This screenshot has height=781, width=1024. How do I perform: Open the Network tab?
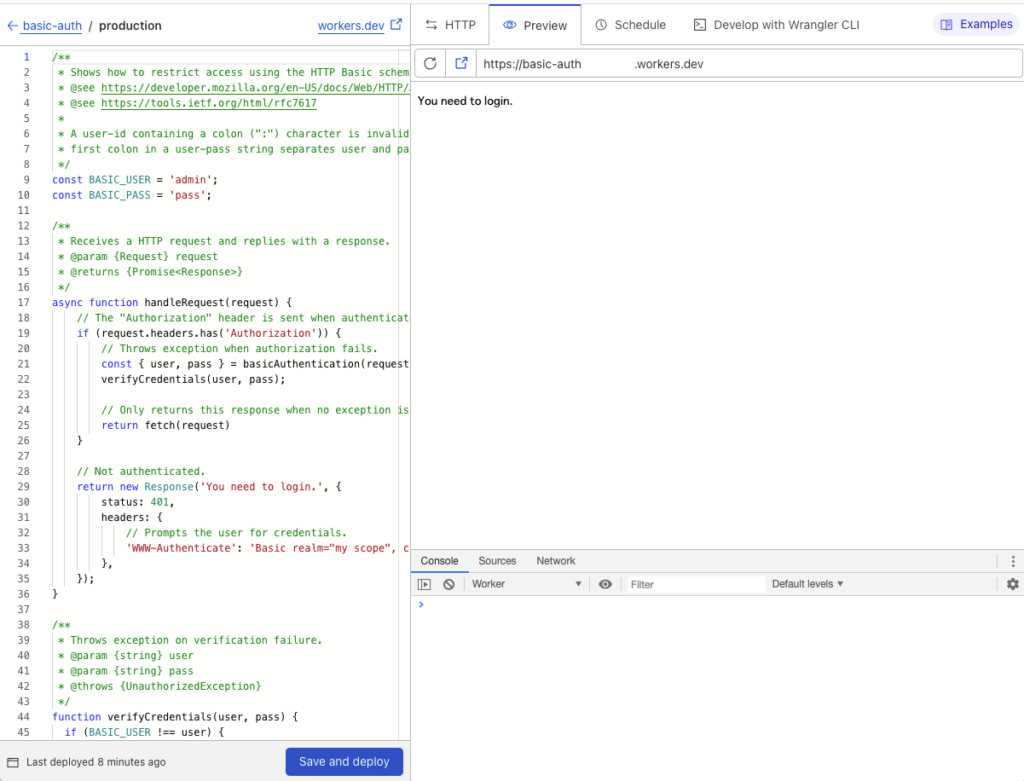coord(556,561)
